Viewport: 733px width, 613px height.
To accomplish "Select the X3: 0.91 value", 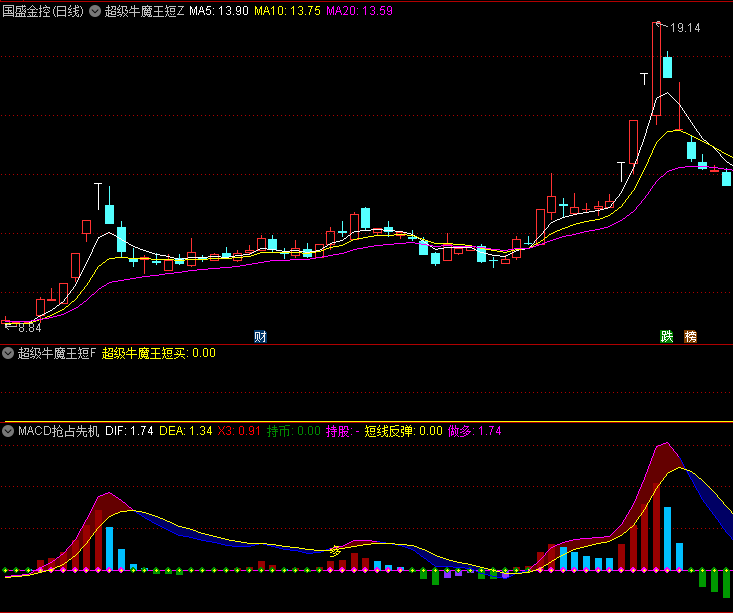I will 239,431.
